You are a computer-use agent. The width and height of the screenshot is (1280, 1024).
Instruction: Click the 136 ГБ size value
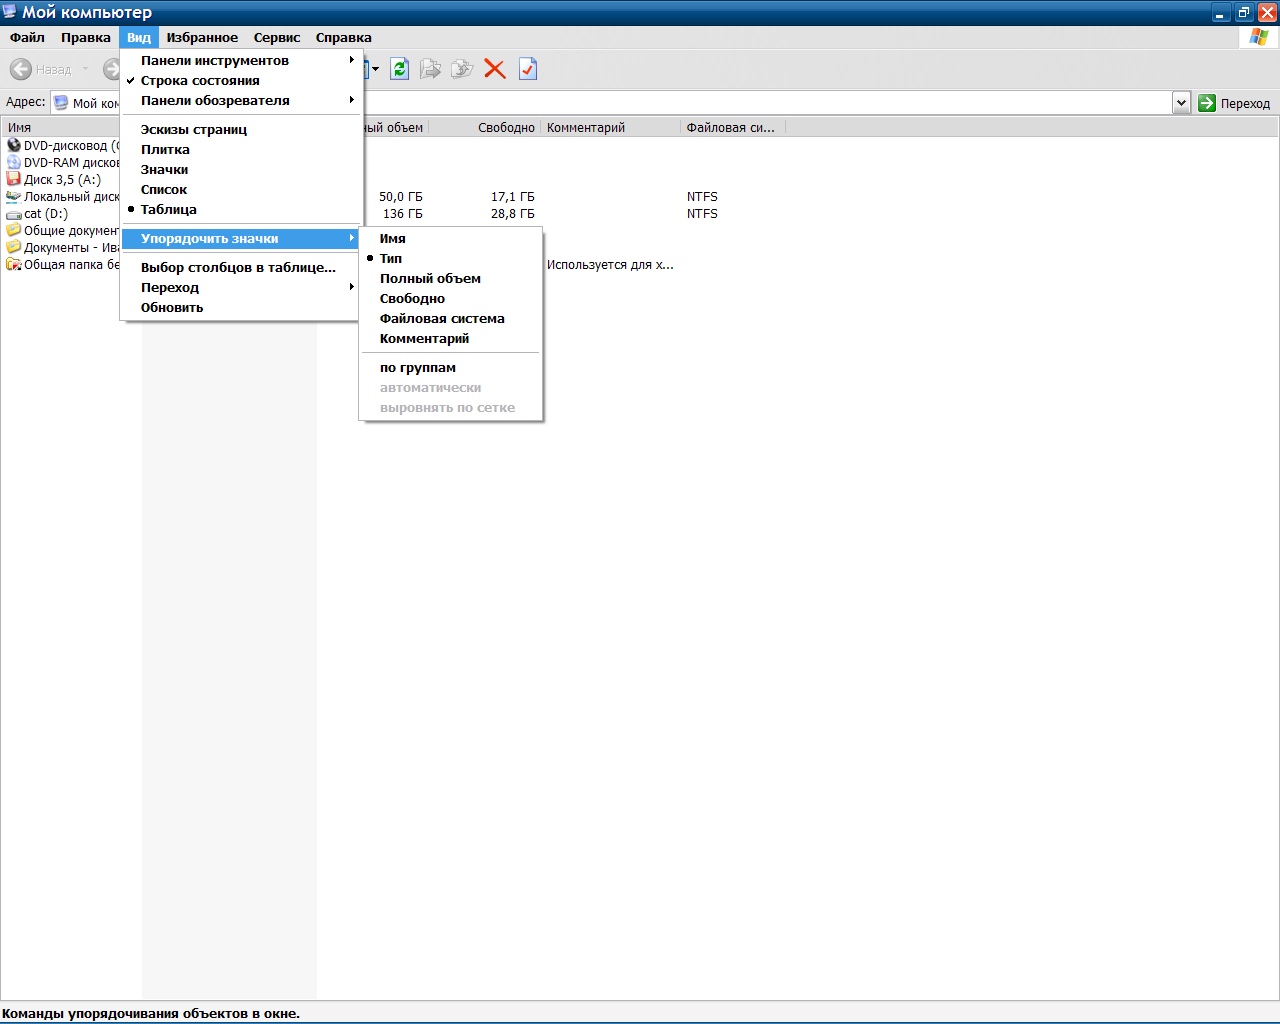(403, 214)
